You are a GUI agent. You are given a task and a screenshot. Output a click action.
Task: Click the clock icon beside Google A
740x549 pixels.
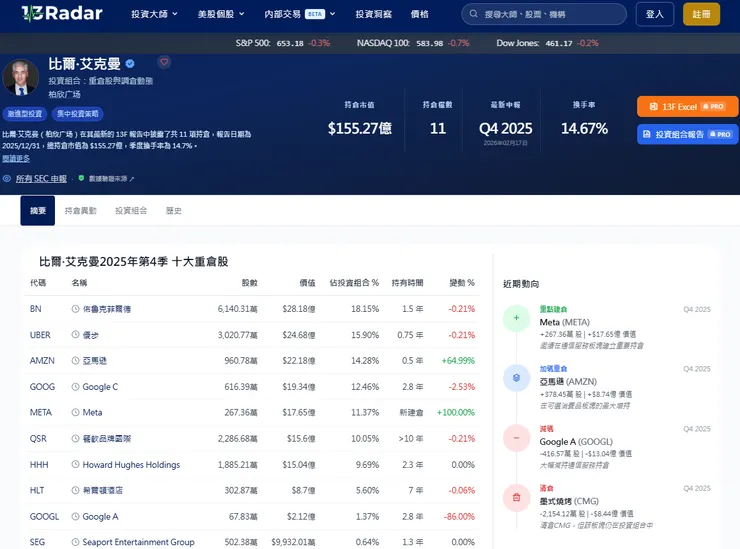point(75,516)
